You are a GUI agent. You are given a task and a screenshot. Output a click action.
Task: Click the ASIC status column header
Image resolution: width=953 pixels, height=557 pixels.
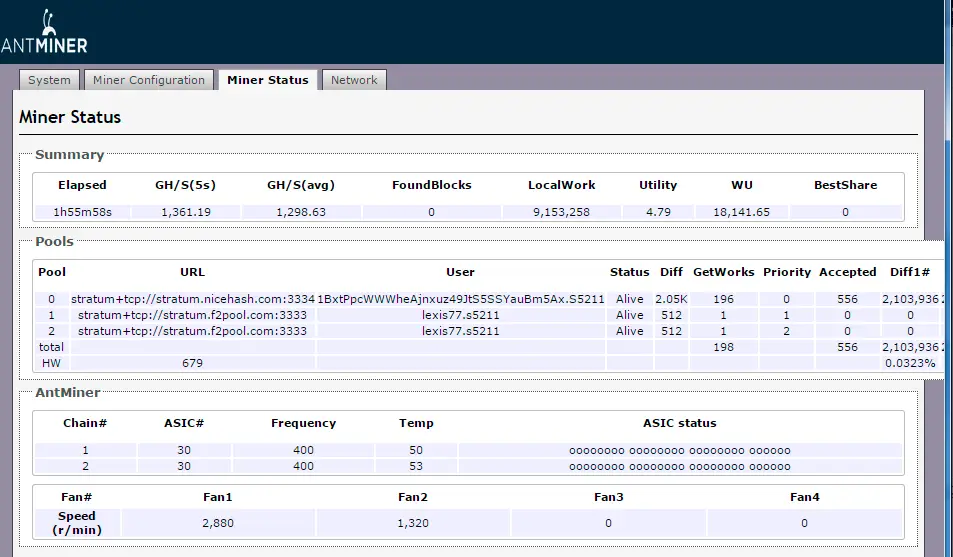[x=679, y=423]
